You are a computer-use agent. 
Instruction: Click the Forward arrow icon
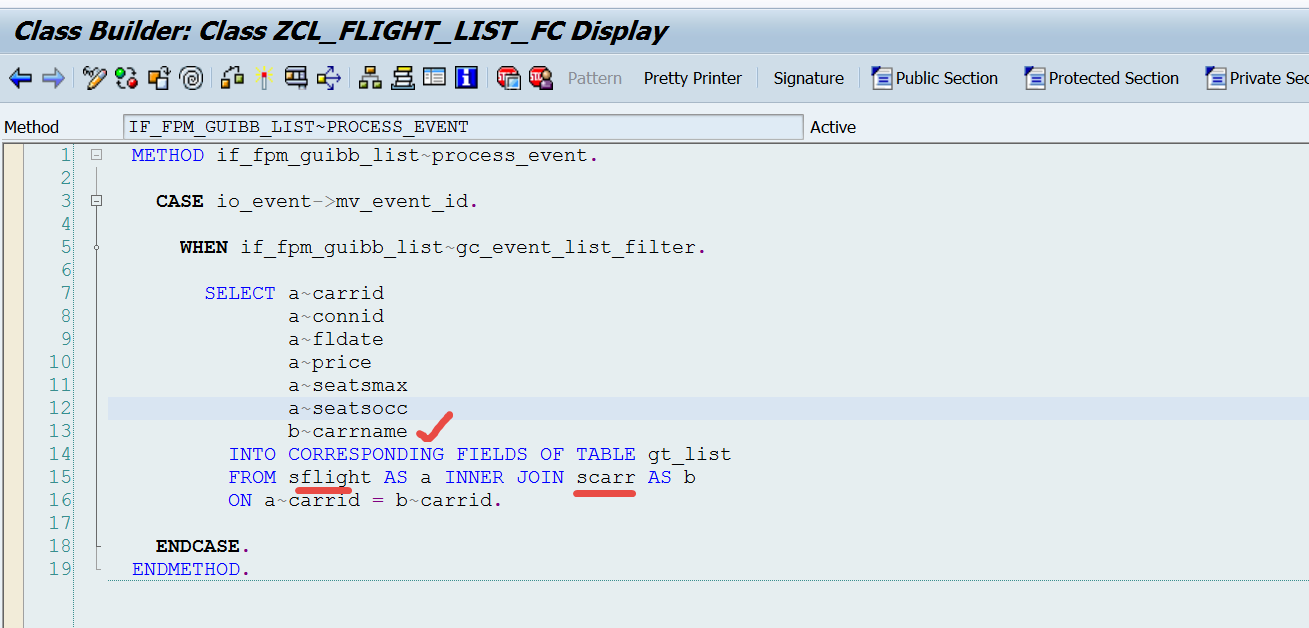coord(53,78)
